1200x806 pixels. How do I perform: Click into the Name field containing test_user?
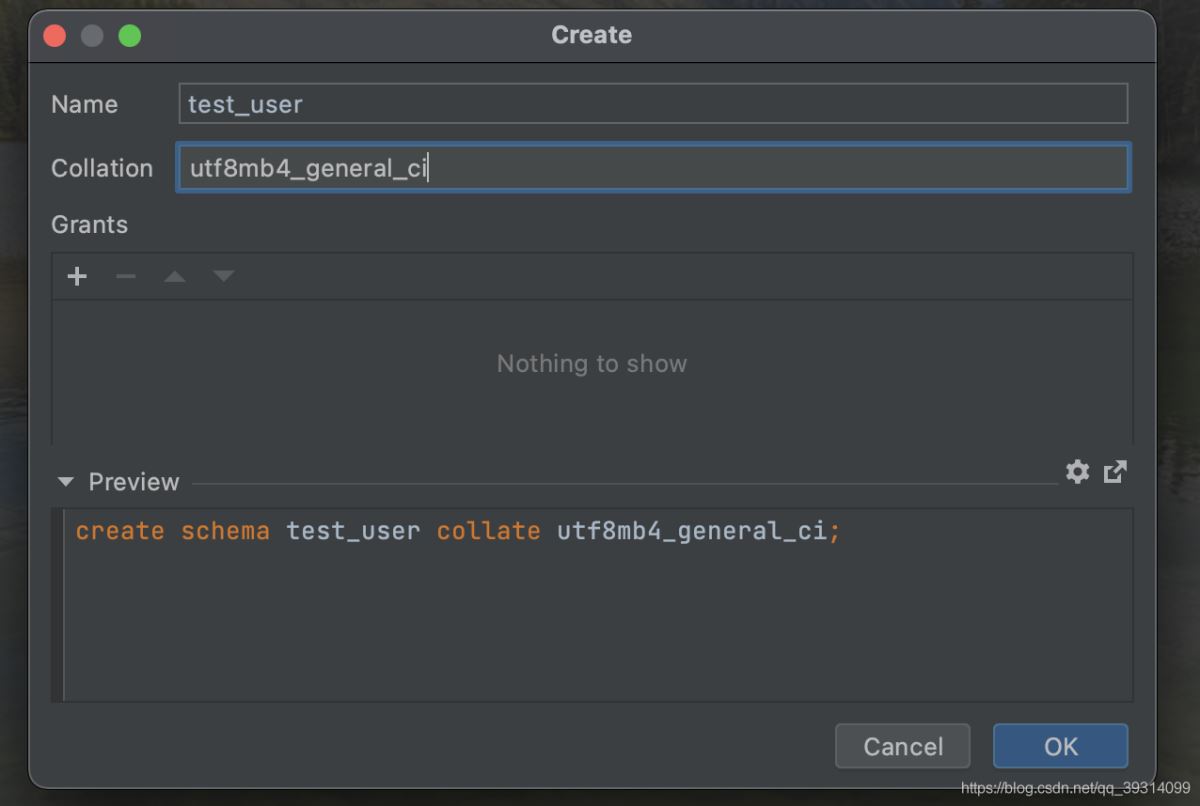pos(652,104)
